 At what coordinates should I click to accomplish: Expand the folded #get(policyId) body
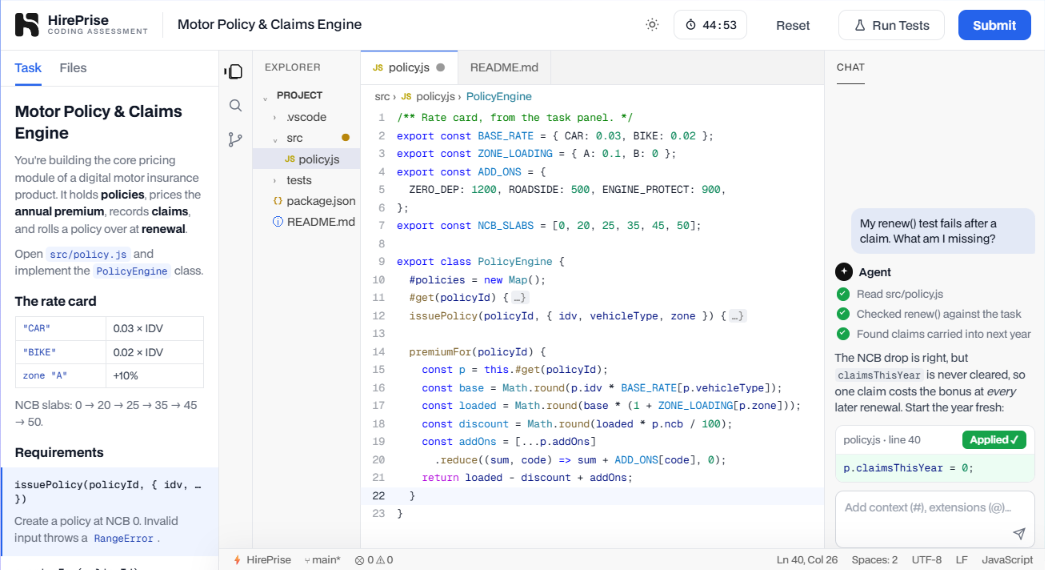click(x=520, y=298)
